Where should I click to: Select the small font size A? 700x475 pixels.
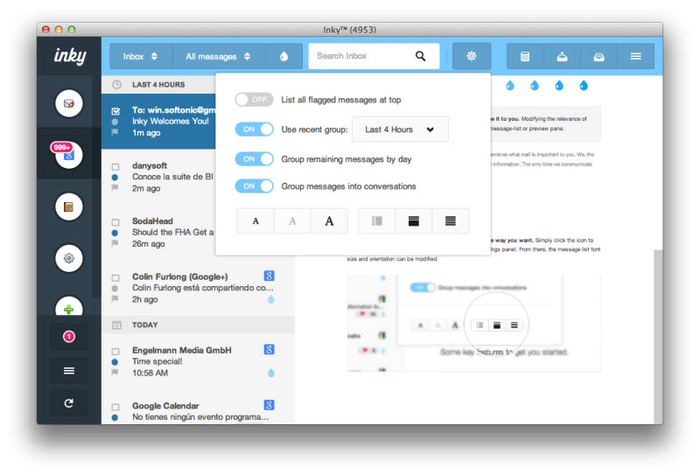click(256, 221)
